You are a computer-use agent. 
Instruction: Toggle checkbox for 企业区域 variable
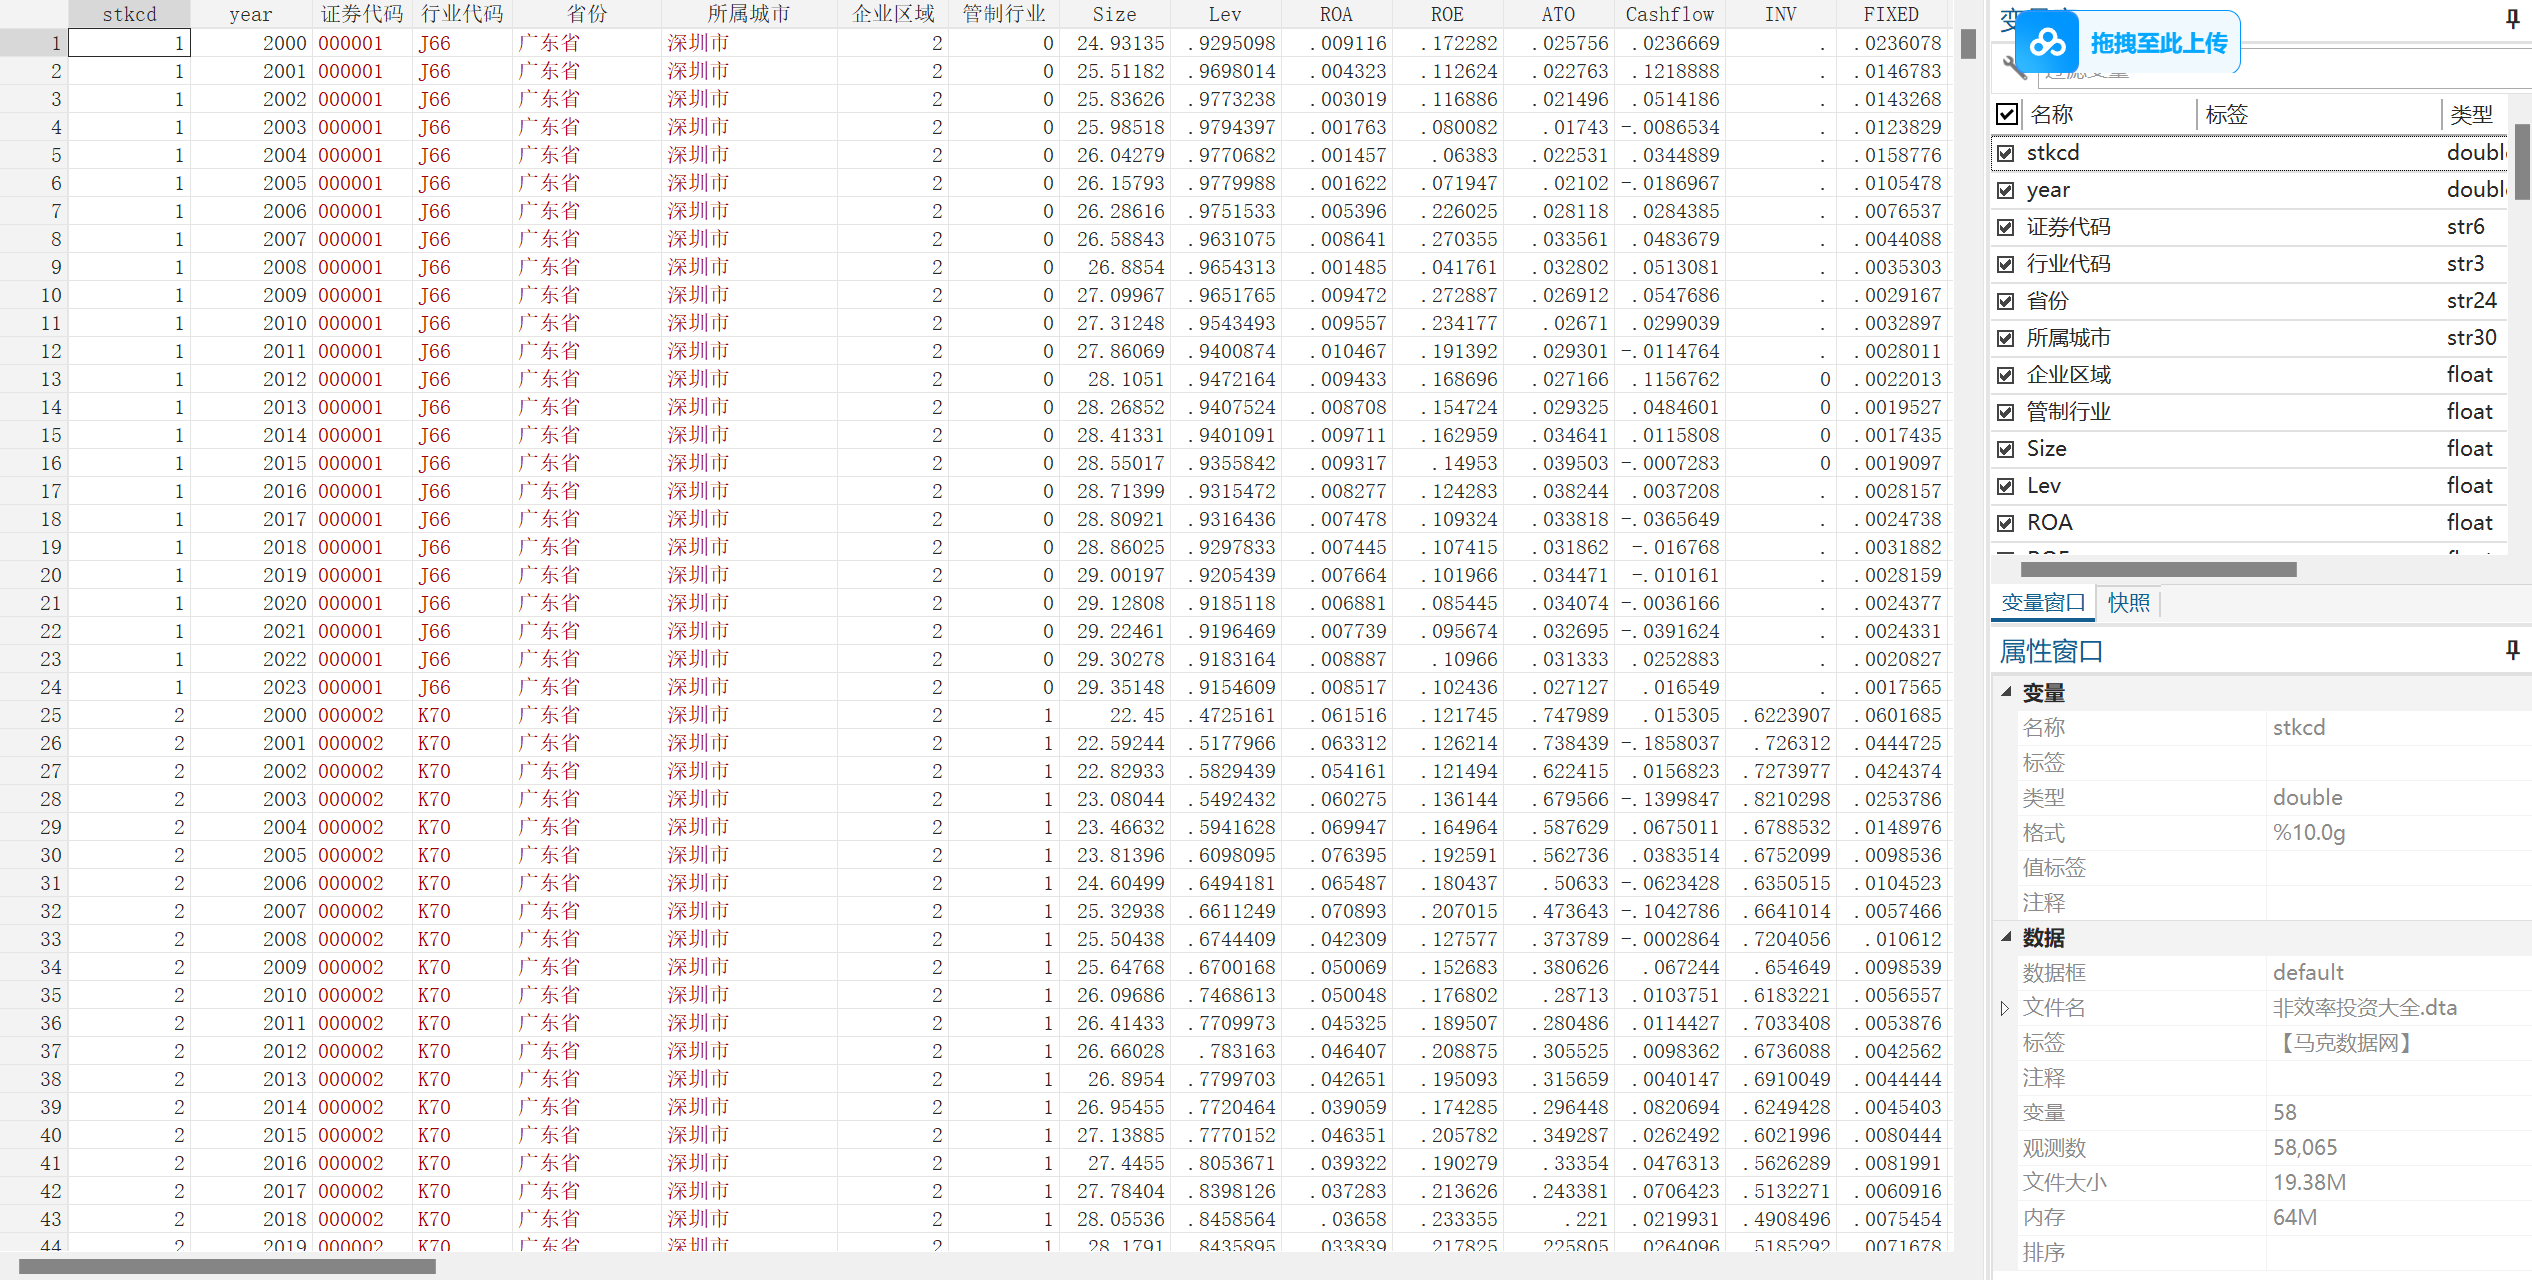coord(2005,375)
